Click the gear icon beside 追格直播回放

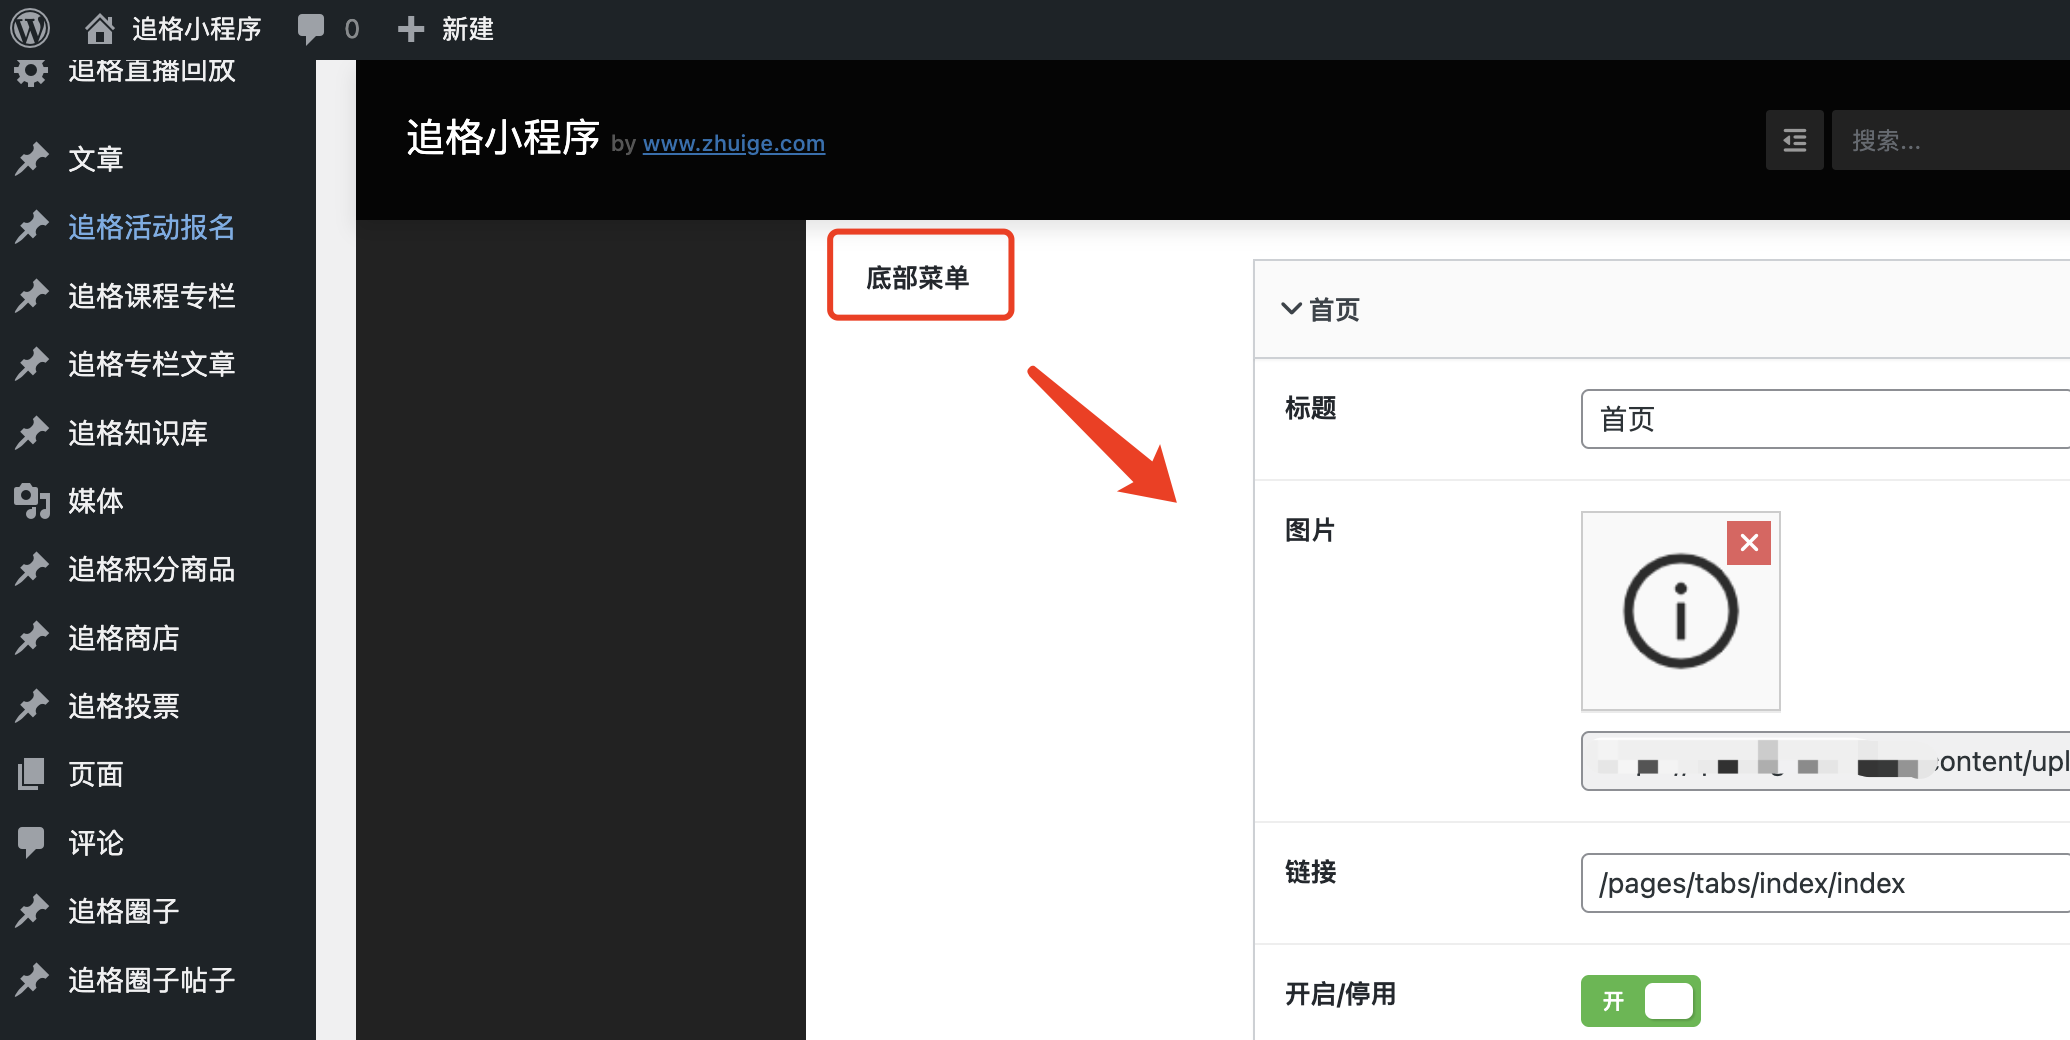coord(32,72)
